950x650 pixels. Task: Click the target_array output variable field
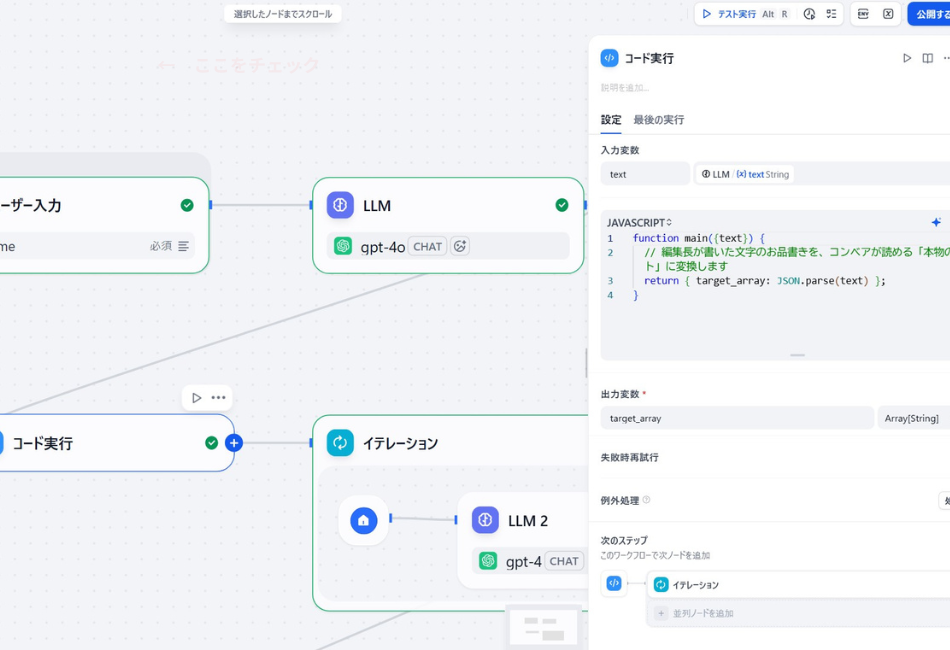[x=736, y=418]
